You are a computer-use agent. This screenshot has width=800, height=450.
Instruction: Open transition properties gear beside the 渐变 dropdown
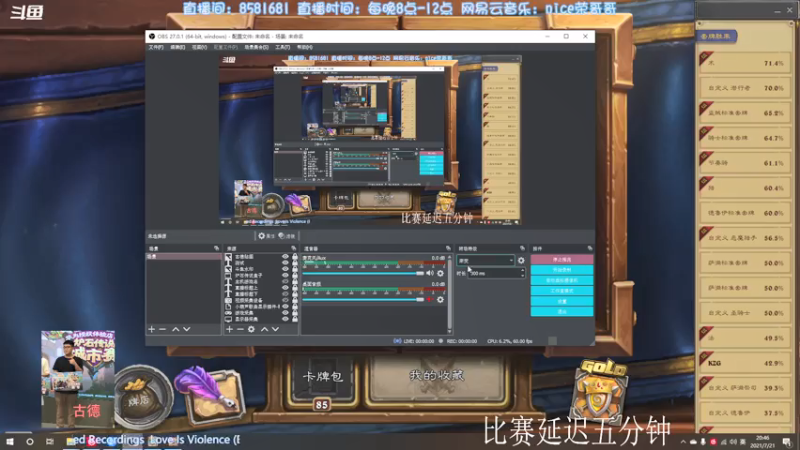pos(521,261)
